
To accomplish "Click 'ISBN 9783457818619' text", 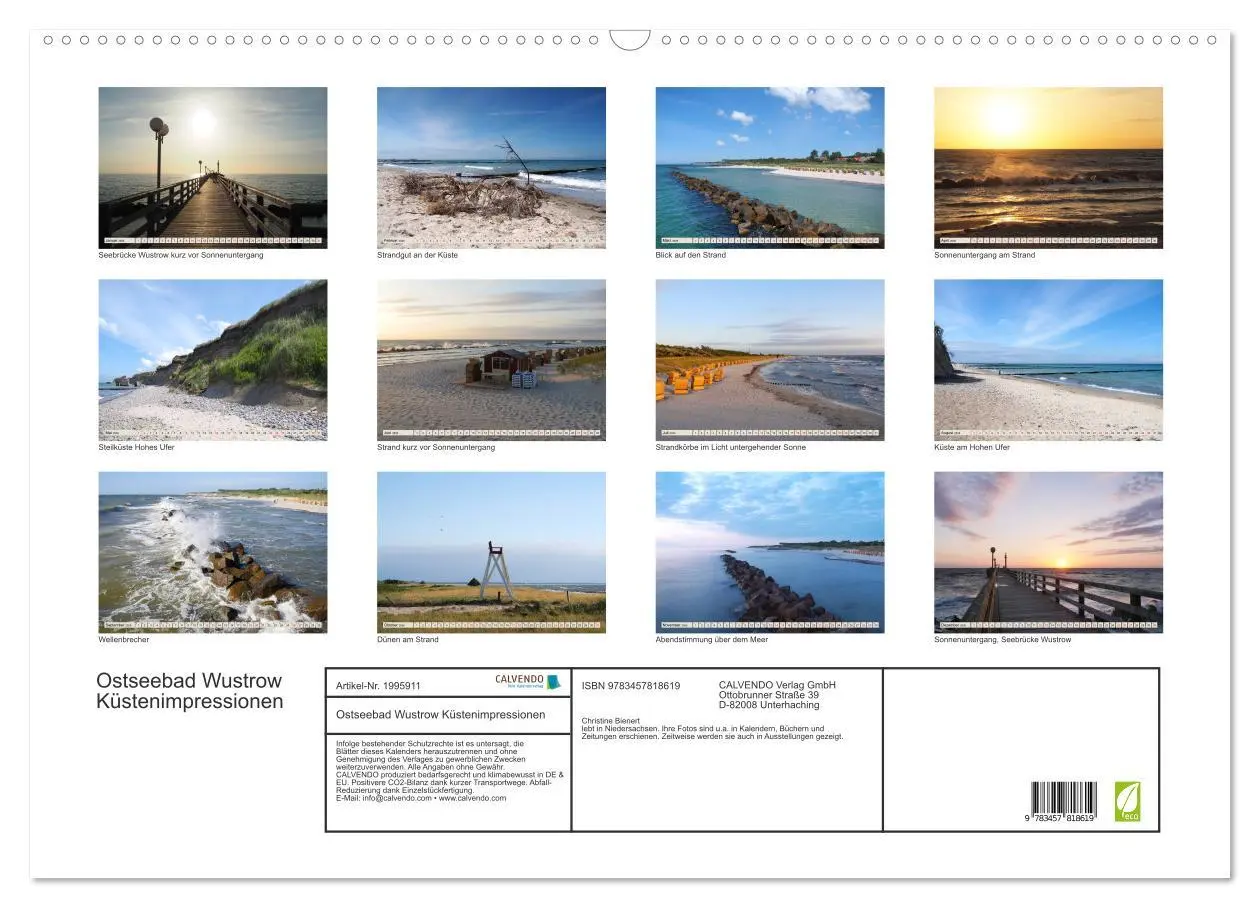I will pyautogui.click(x=631, y=686).
